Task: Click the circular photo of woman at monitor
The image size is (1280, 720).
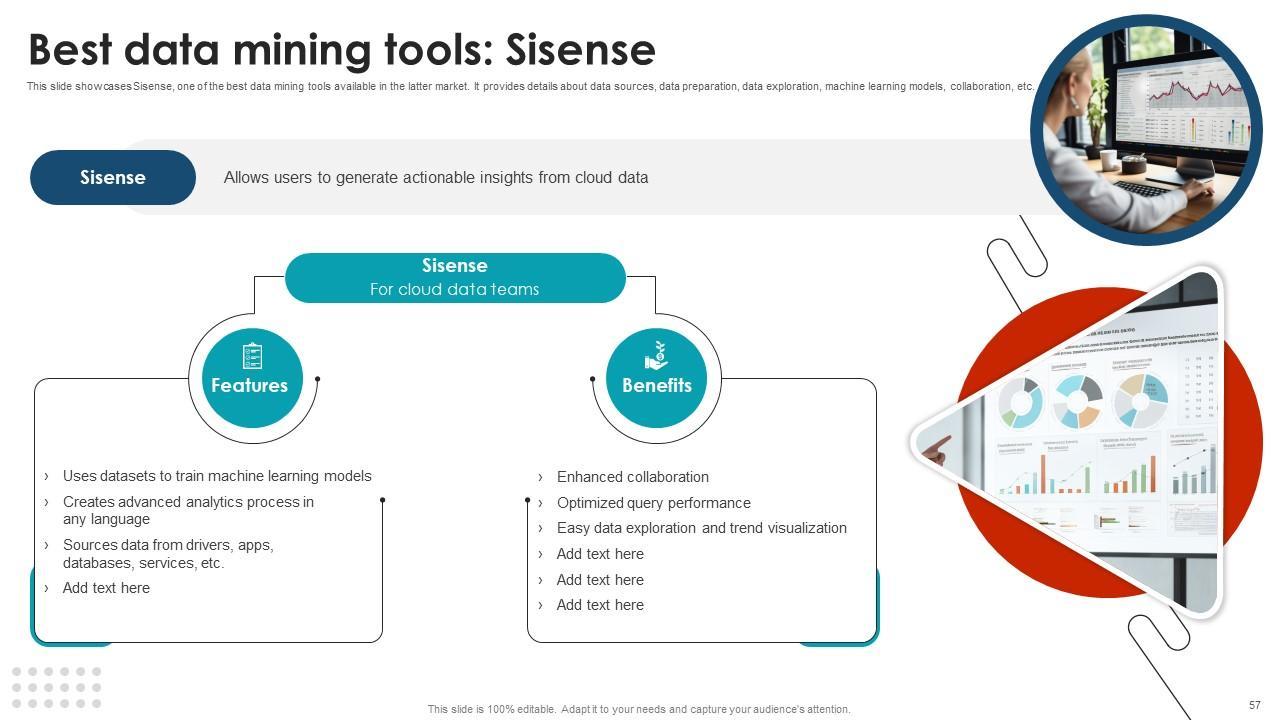Action: pos(1146,130)
